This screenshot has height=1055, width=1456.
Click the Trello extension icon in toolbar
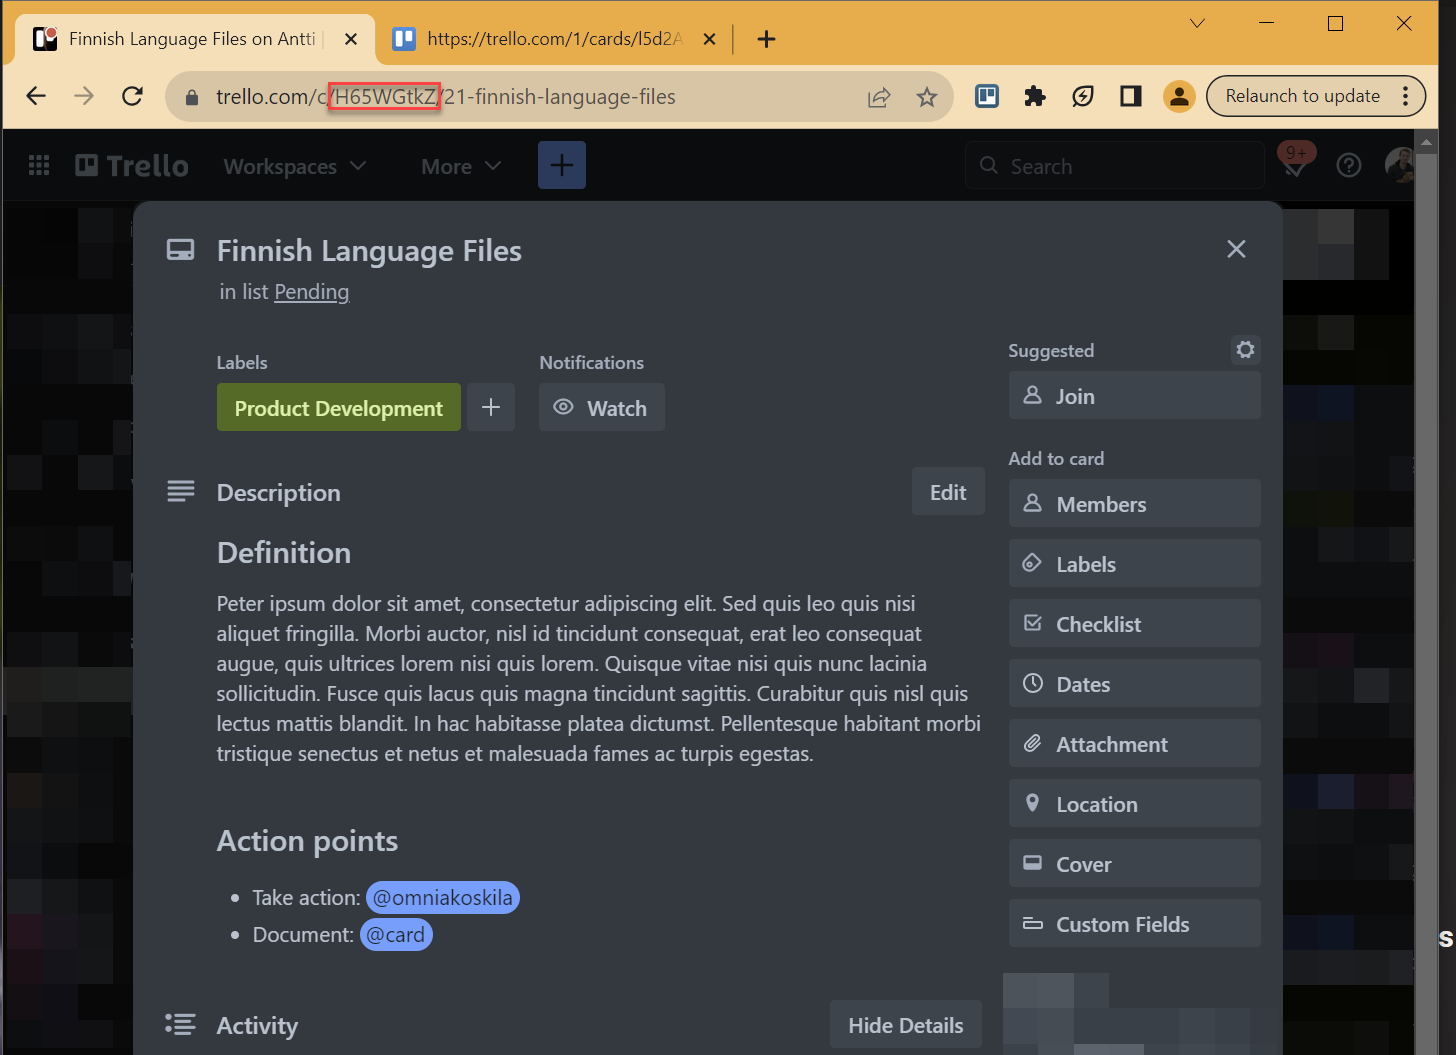pos(986,96)
